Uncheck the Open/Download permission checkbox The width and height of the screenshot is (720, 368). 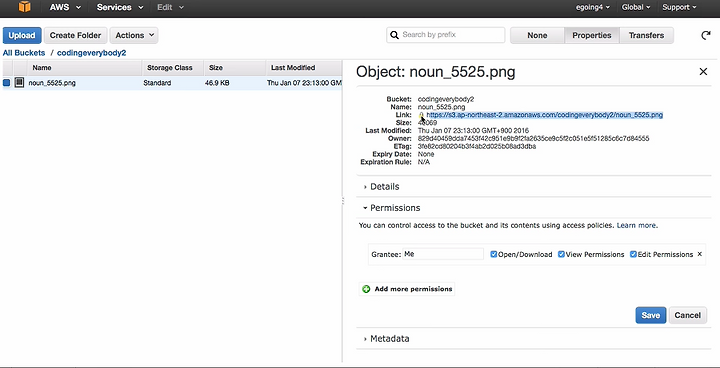click(494, 254)
